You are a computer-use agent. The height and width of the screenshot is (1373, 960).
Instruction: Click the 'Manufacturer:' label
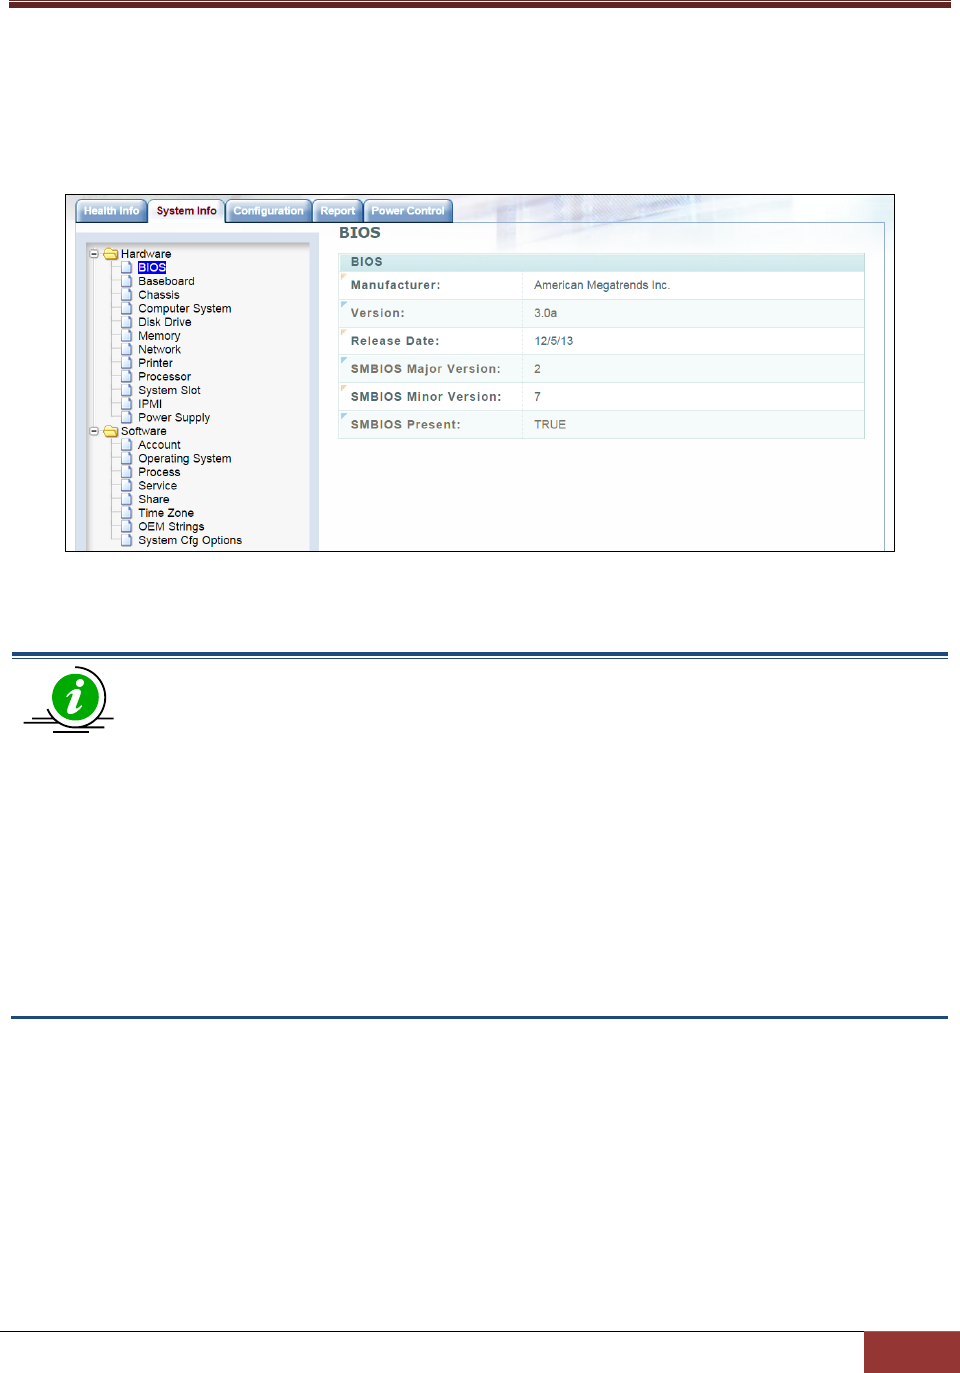coord(395,285)
